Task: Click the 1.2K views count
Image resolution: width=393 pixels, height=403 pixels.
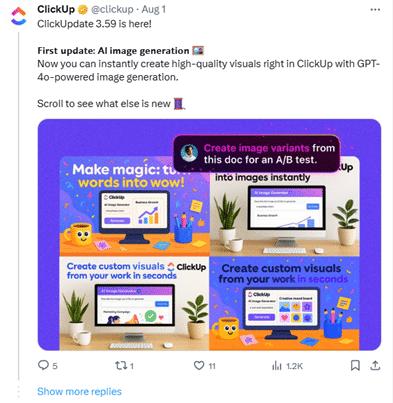Action: 294,366
